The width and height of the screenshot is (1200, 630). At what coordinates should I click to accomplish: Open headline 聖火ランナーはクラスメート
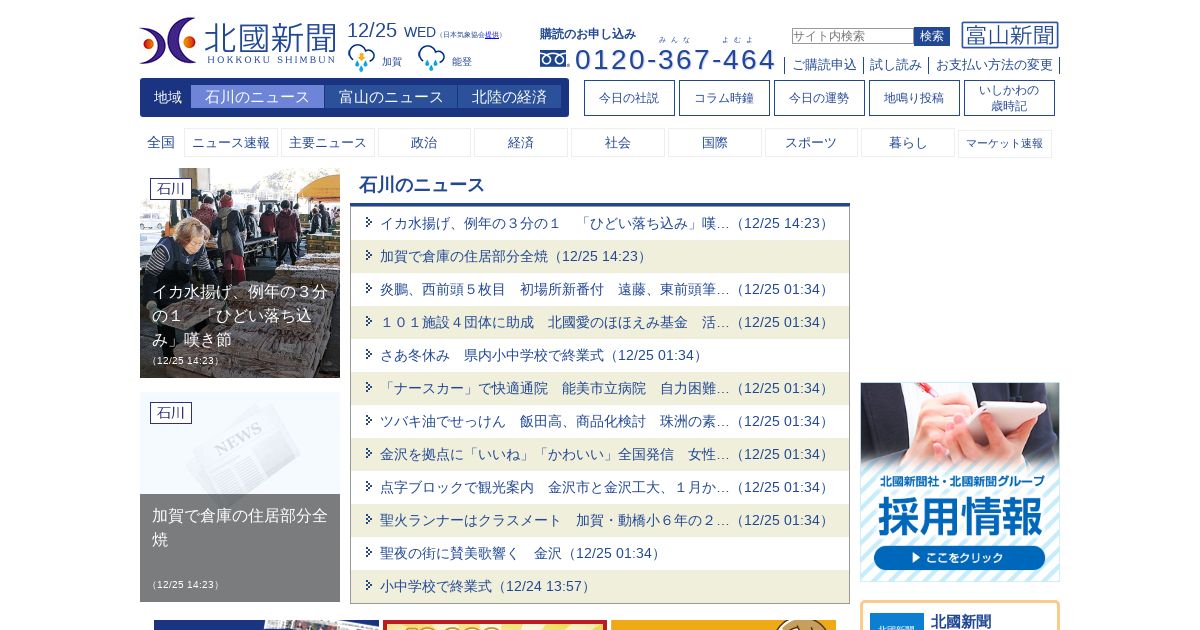pyautogui.click(x=600, y=520)
